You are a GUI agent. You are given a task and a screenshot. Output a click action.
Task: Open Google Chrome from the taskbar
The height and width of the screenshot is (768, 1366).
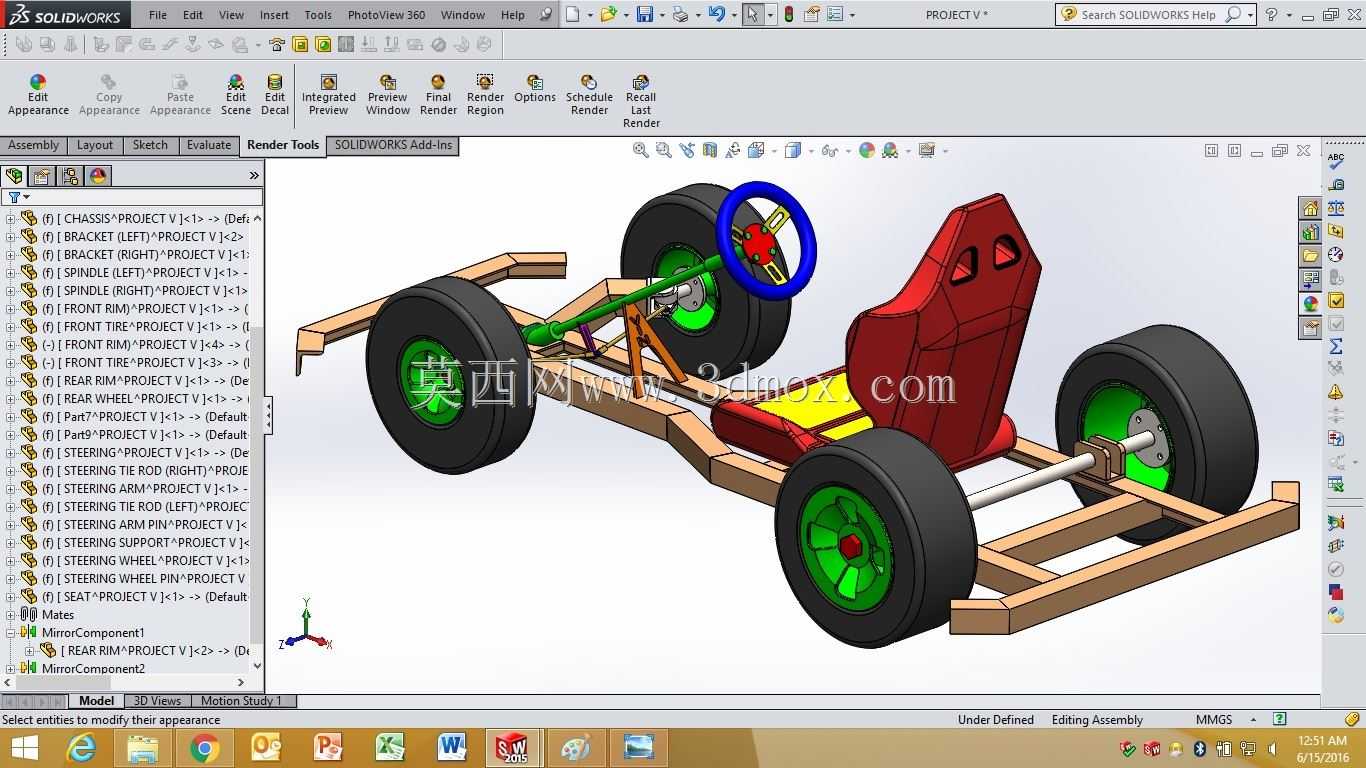204,748
